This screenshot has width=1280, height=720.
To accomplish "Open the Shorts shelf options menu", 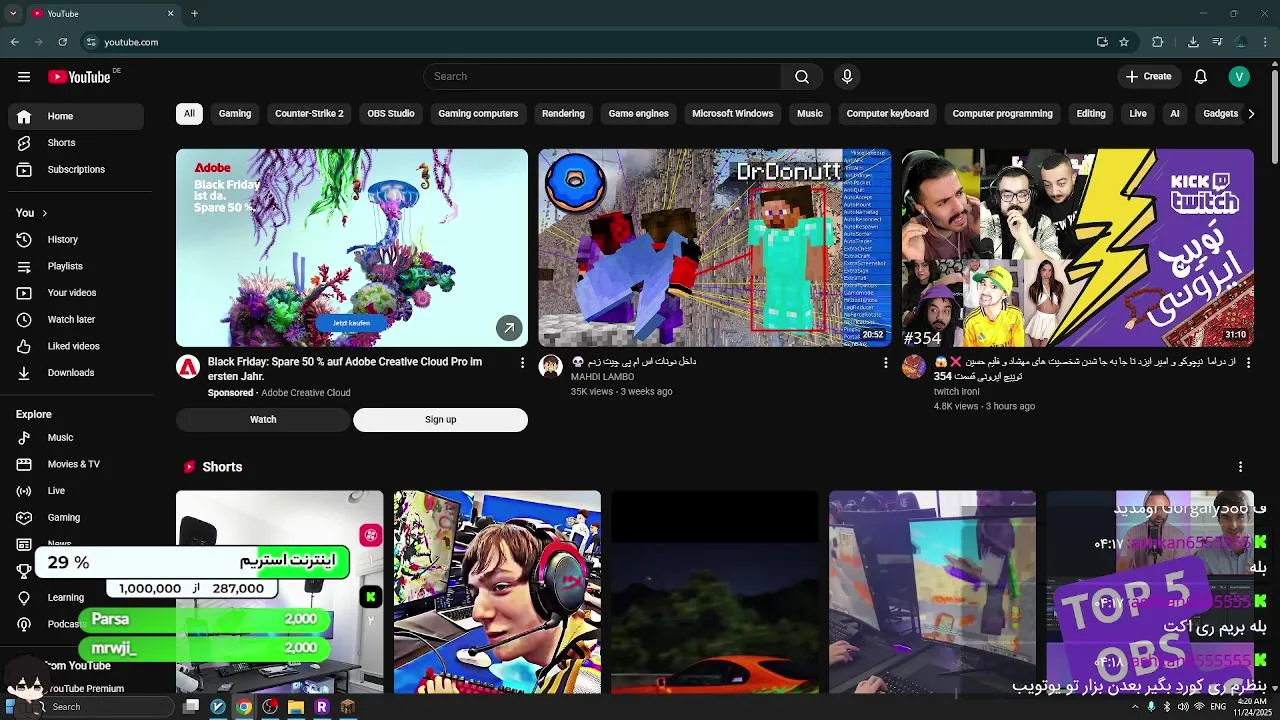I will [1240, 467].
